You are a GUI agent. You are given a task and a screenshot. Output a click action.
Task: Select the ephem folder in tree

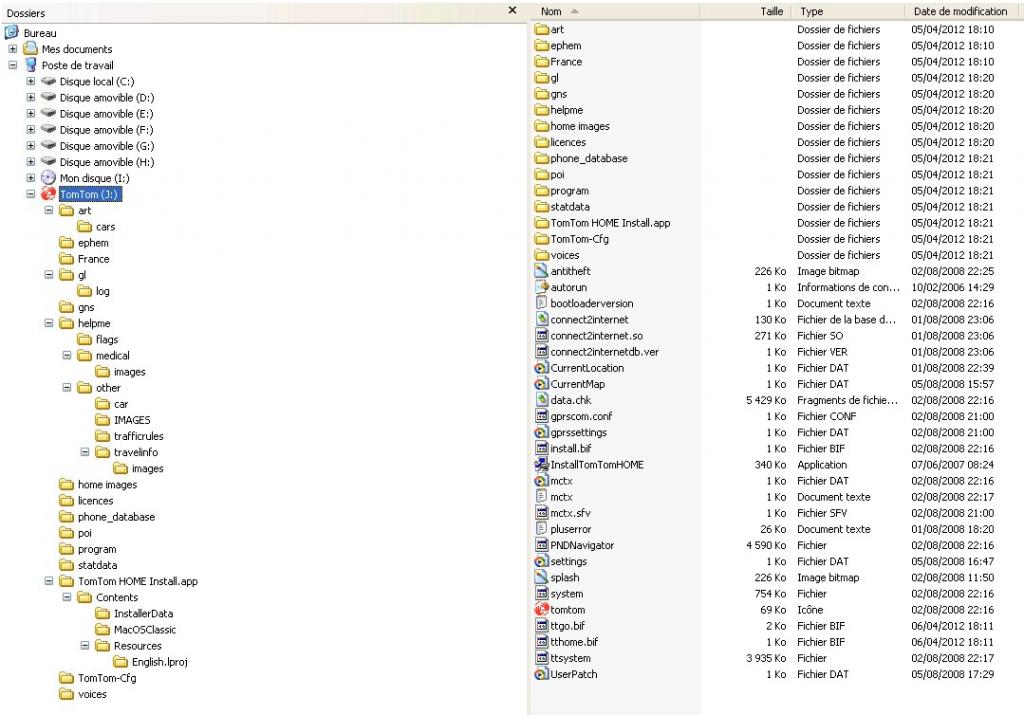[93, 242]
